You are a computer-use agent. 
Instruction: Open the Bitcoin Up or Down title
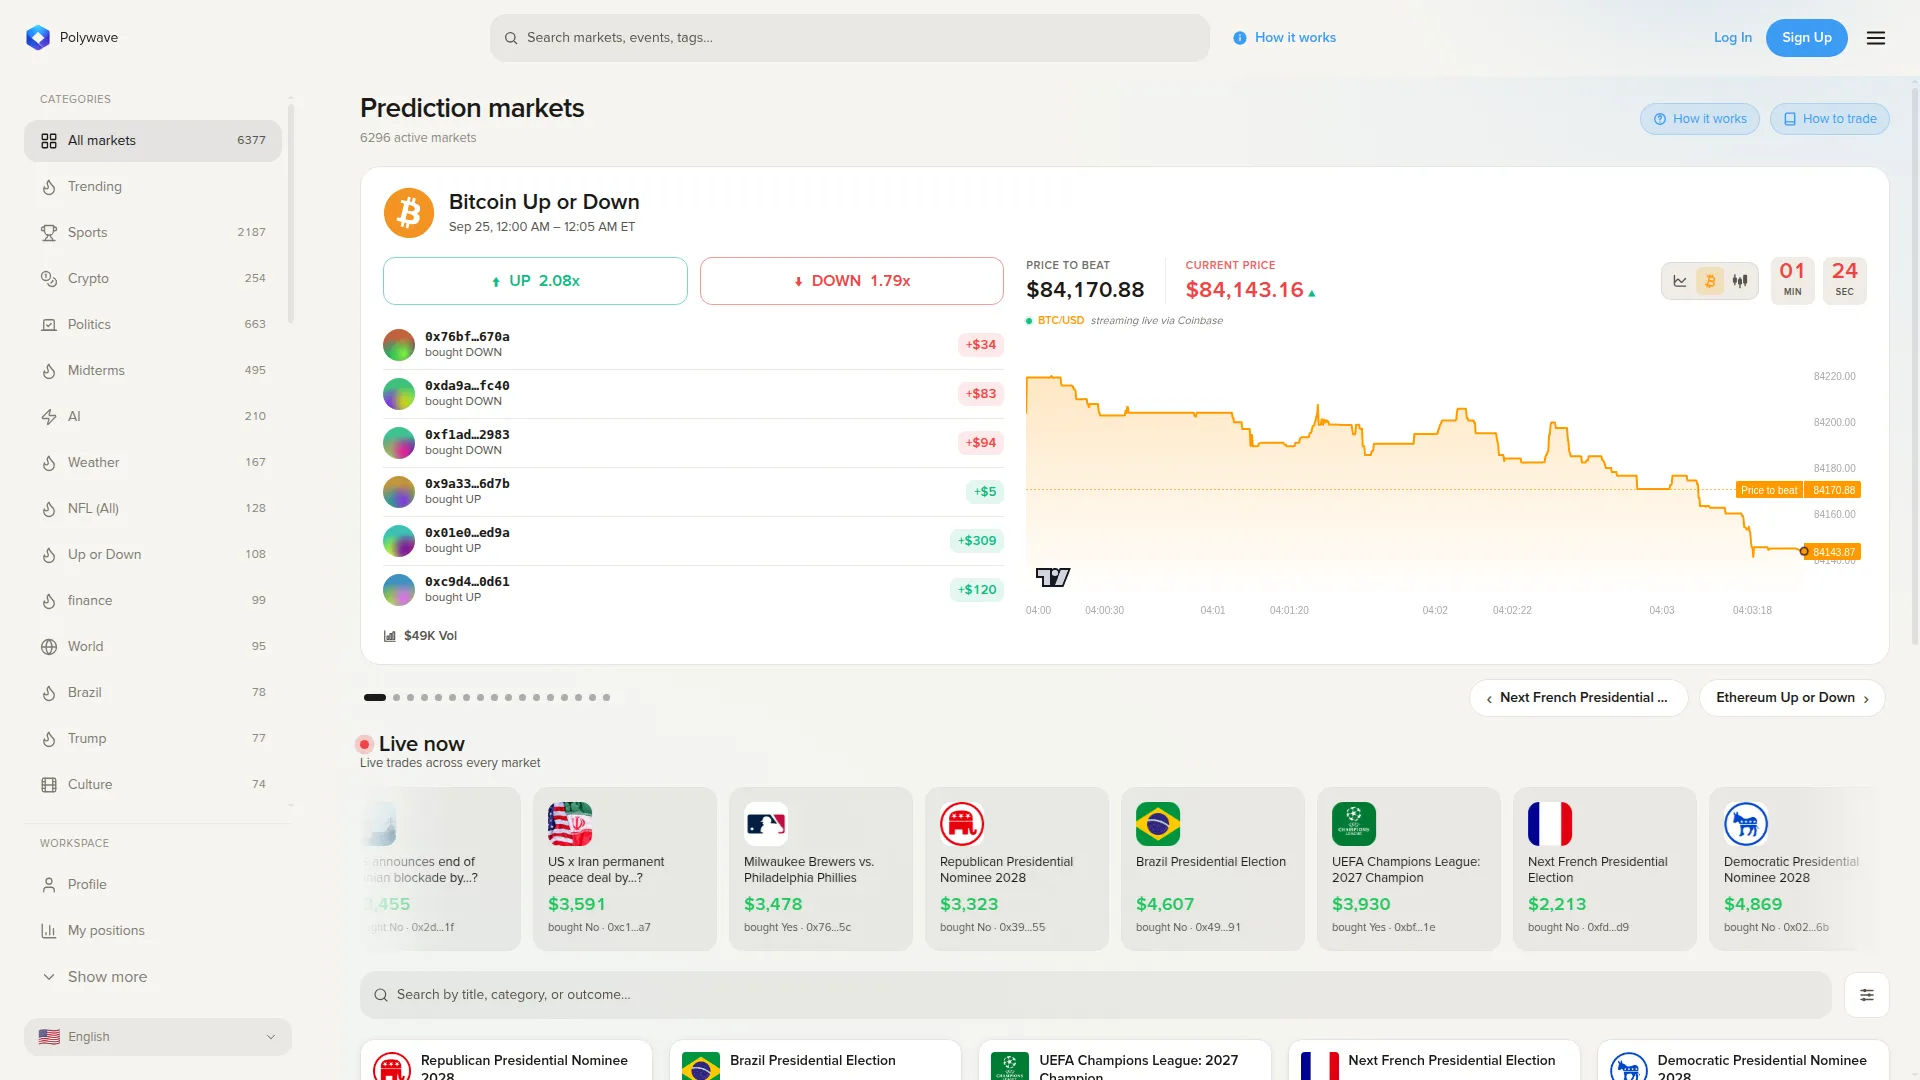[x=544, y=202]
